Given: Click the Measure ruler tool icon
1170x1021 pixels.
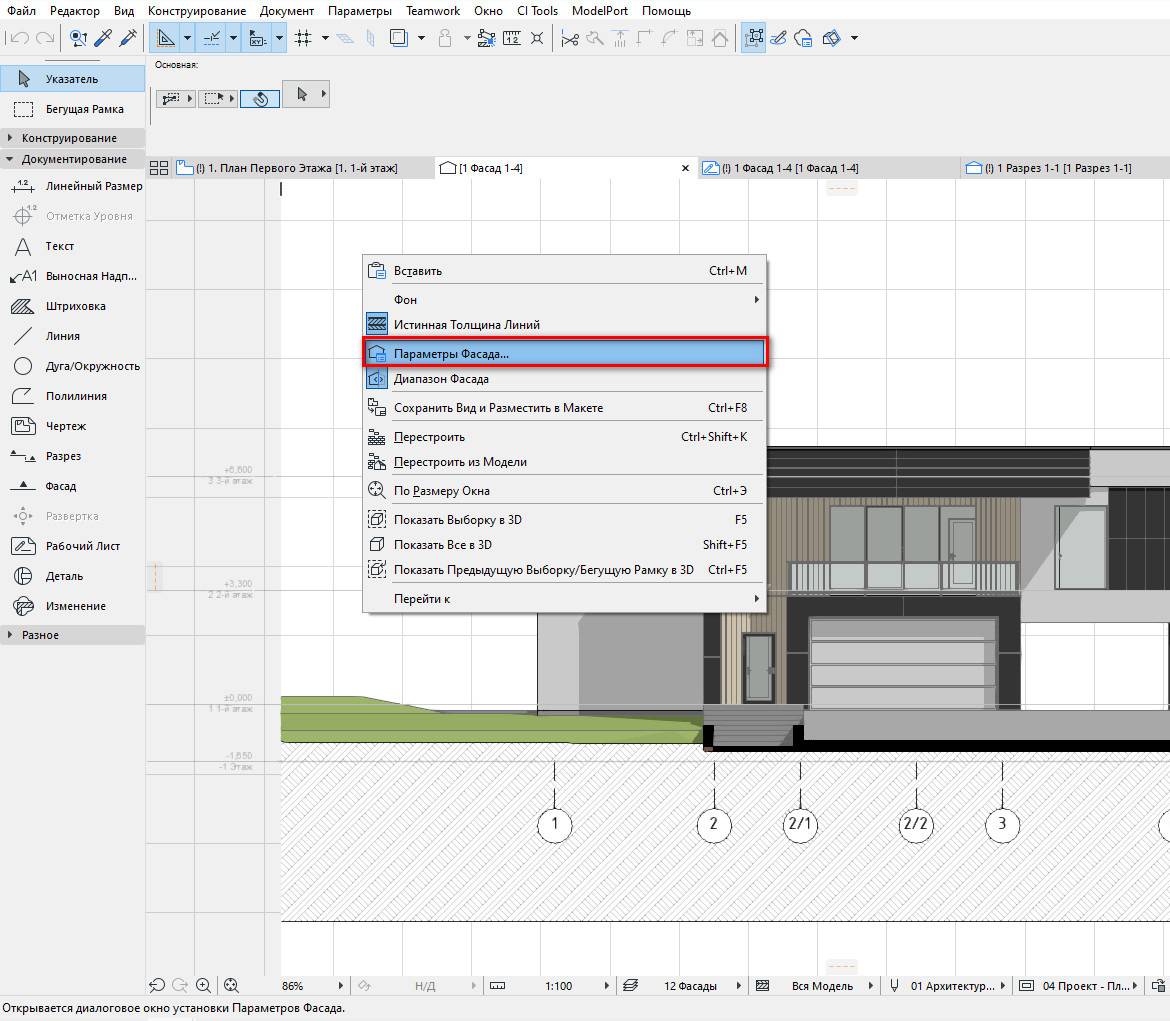Looking at the screenshot, I should (x=512, y=38).
